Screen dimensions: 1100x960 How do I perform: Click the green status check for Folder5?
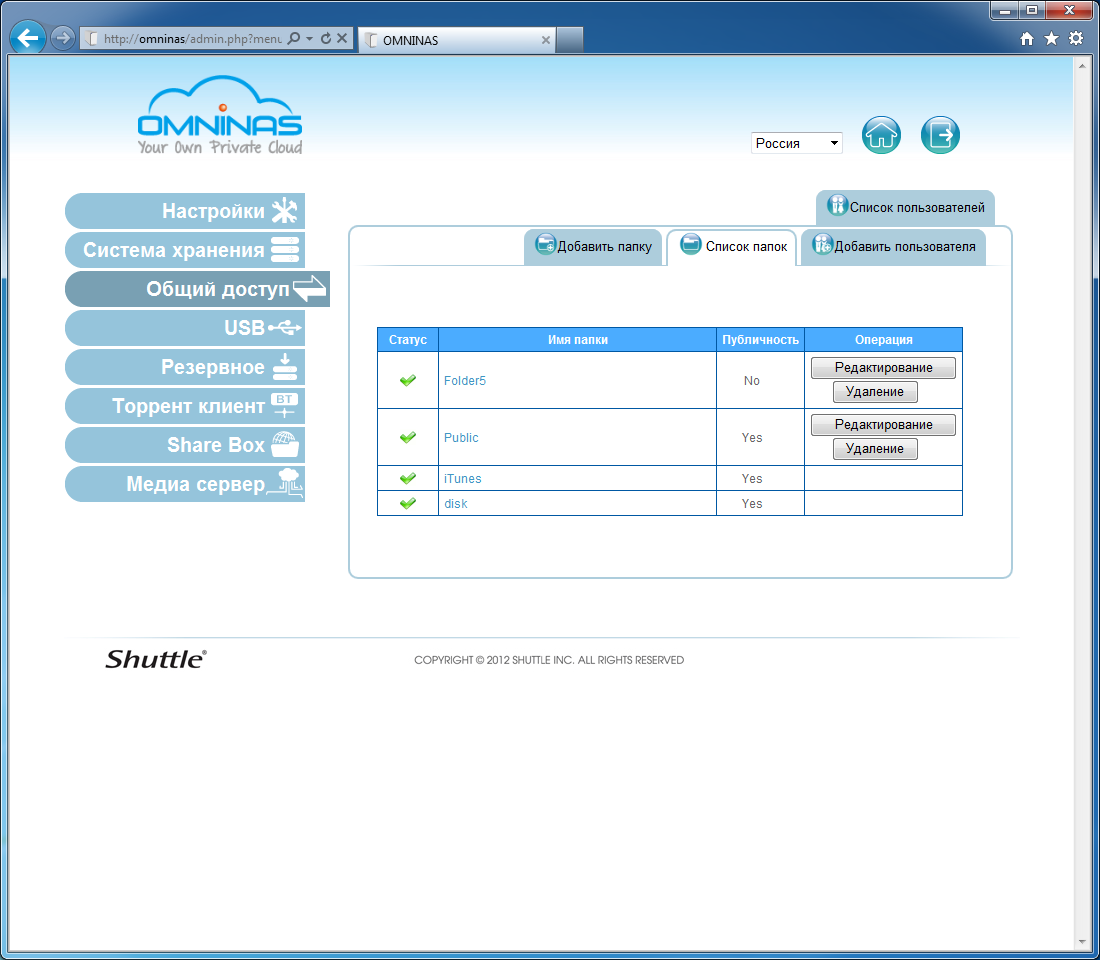[408, 380]
